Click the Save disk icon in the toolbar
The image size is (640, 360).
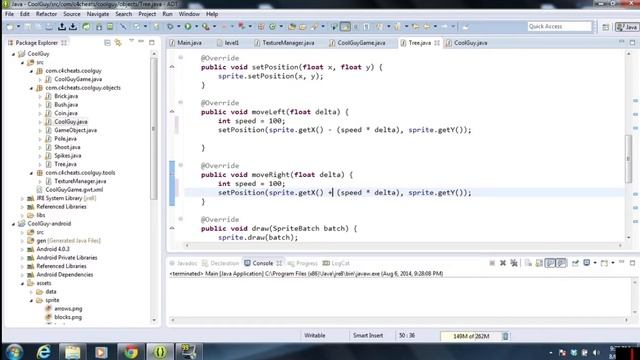tap(27, 27)
